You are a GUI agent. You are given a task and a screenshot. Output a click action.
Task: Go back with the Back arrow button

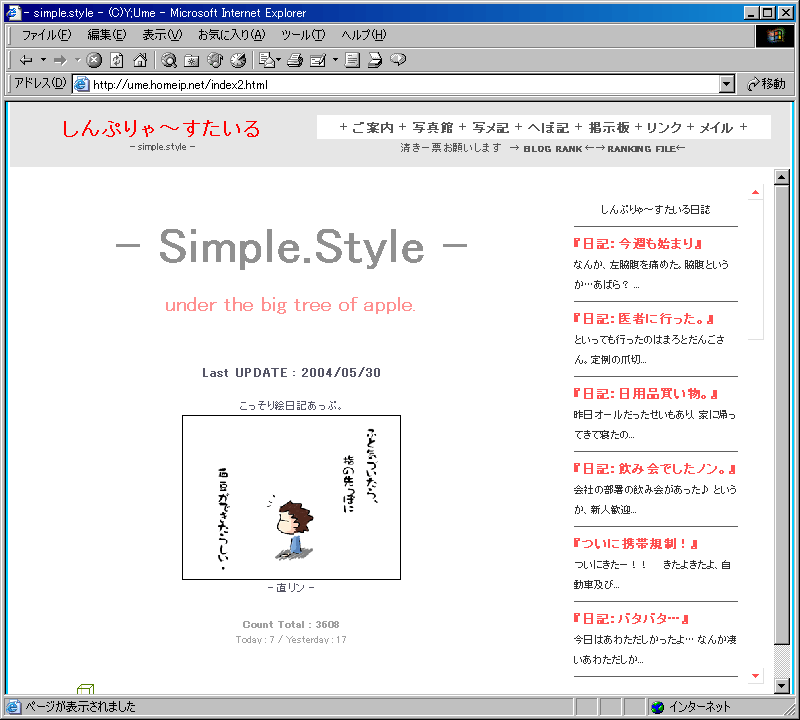click(26, 60)
